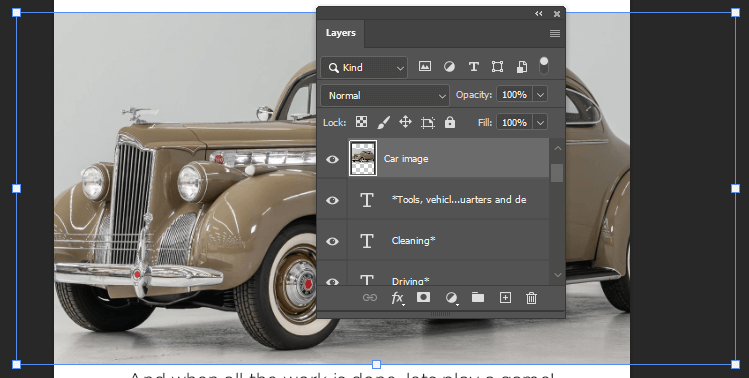The image size is (749, 378).
Task: Click the bottom-center transform handle
Action: 376,365
